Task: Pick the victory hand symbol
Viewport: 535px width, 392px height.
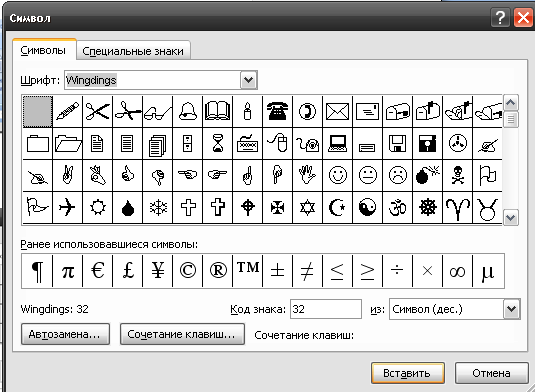Action: 68,175
